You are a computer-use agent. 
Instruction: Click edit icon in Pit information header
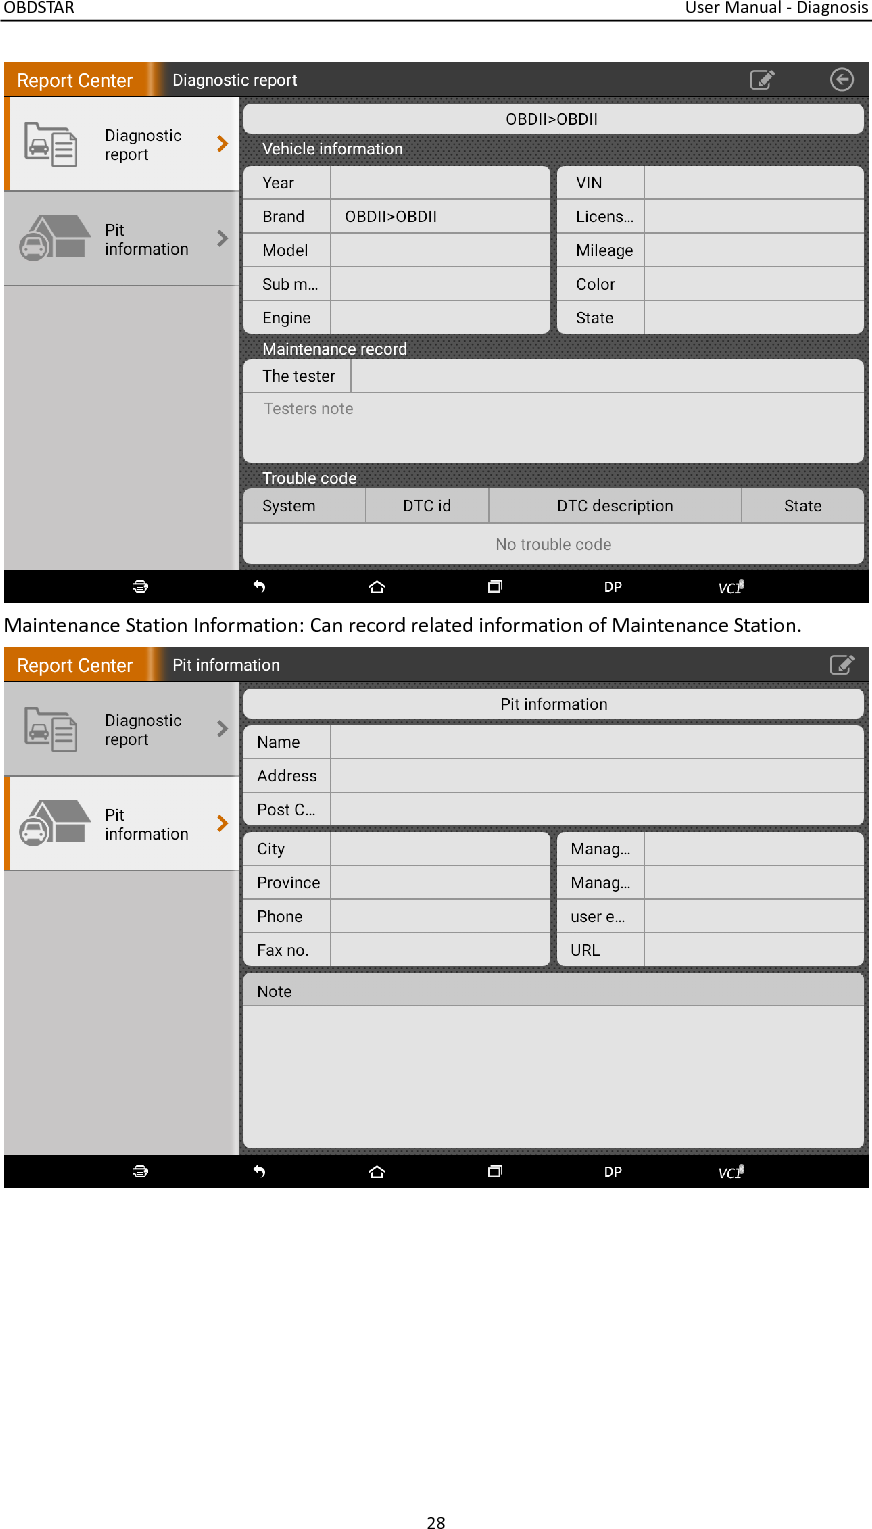(x=842, y=665)
